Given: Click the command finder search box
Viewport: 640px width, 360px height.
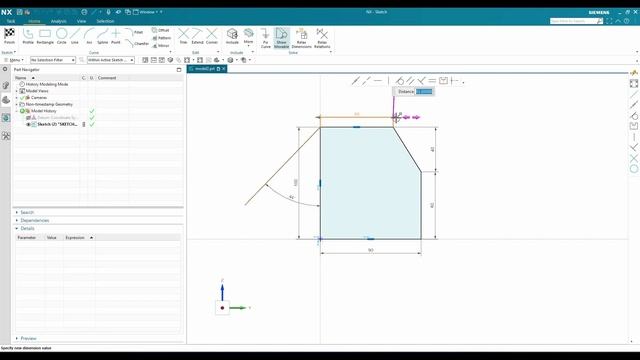Looking at the screenshot, I should [573, 21].
